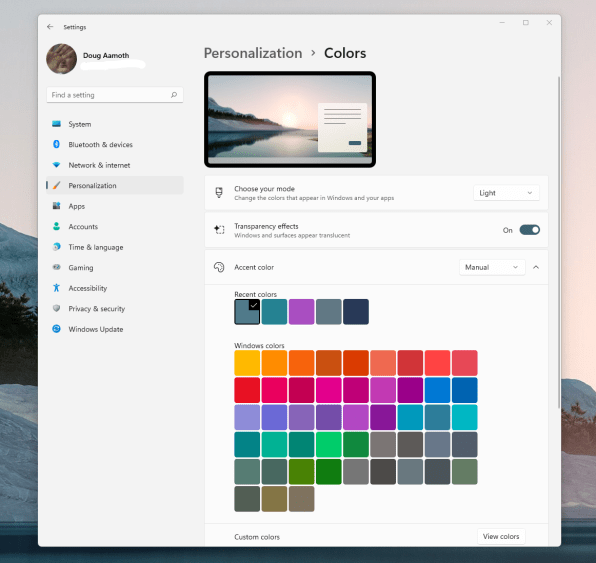Pick the lavender swatch starting the third row
Viewport: 596px width, 563px height.
247,417
